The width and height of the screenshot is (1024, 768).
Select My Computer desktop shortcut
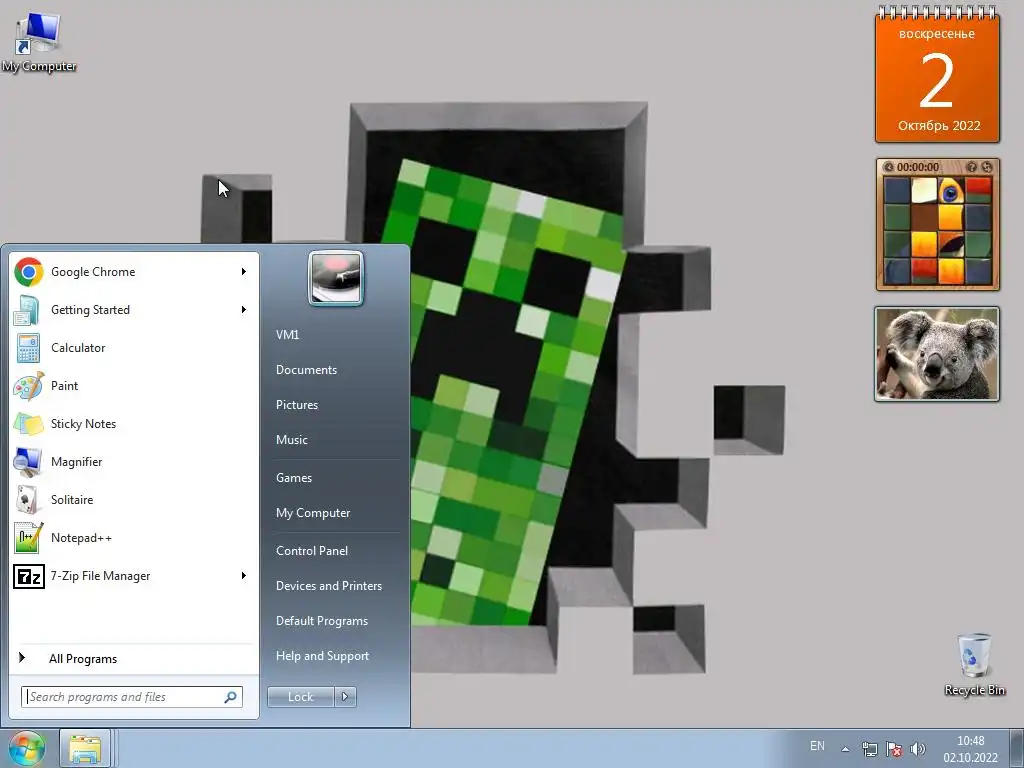point(39,41)
